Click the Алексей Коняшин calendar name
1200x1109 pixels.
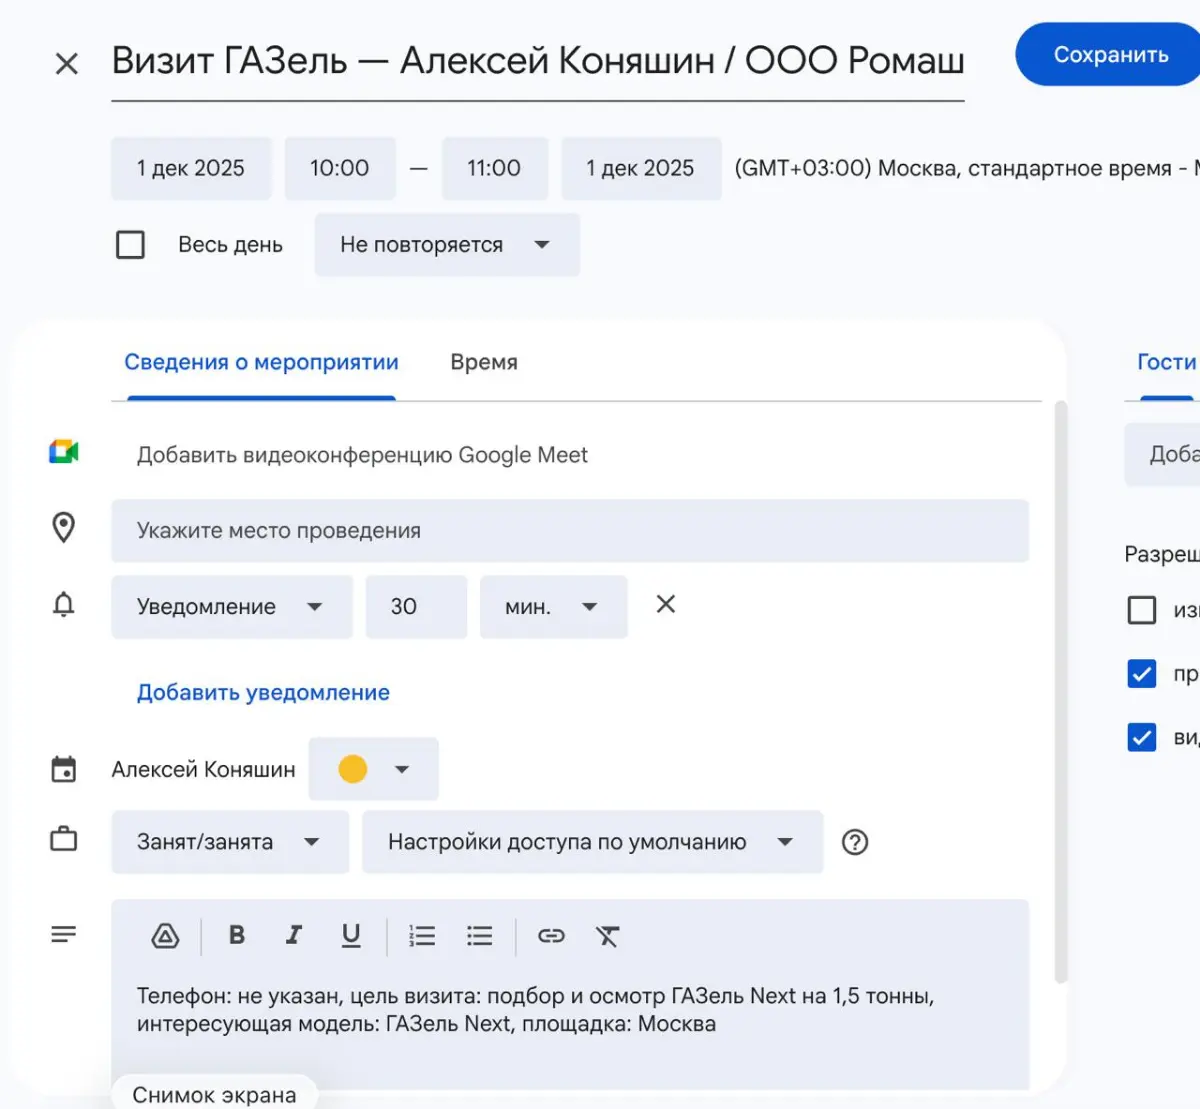pos(204,769)
